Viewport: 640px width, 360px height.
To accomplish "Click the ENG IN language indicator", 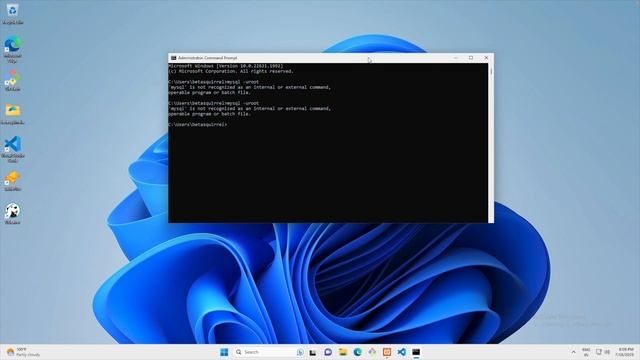I will coord(586,352).
